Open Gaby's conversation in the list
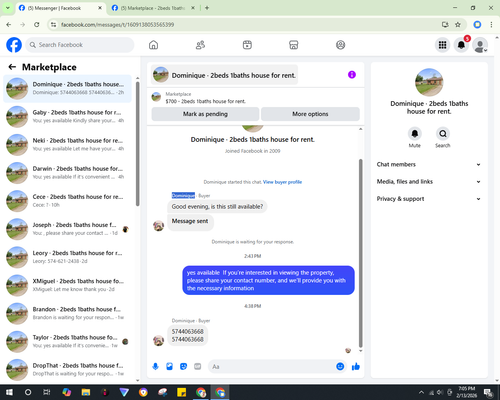This screenshot has width=500, height=400. [67, 117]
